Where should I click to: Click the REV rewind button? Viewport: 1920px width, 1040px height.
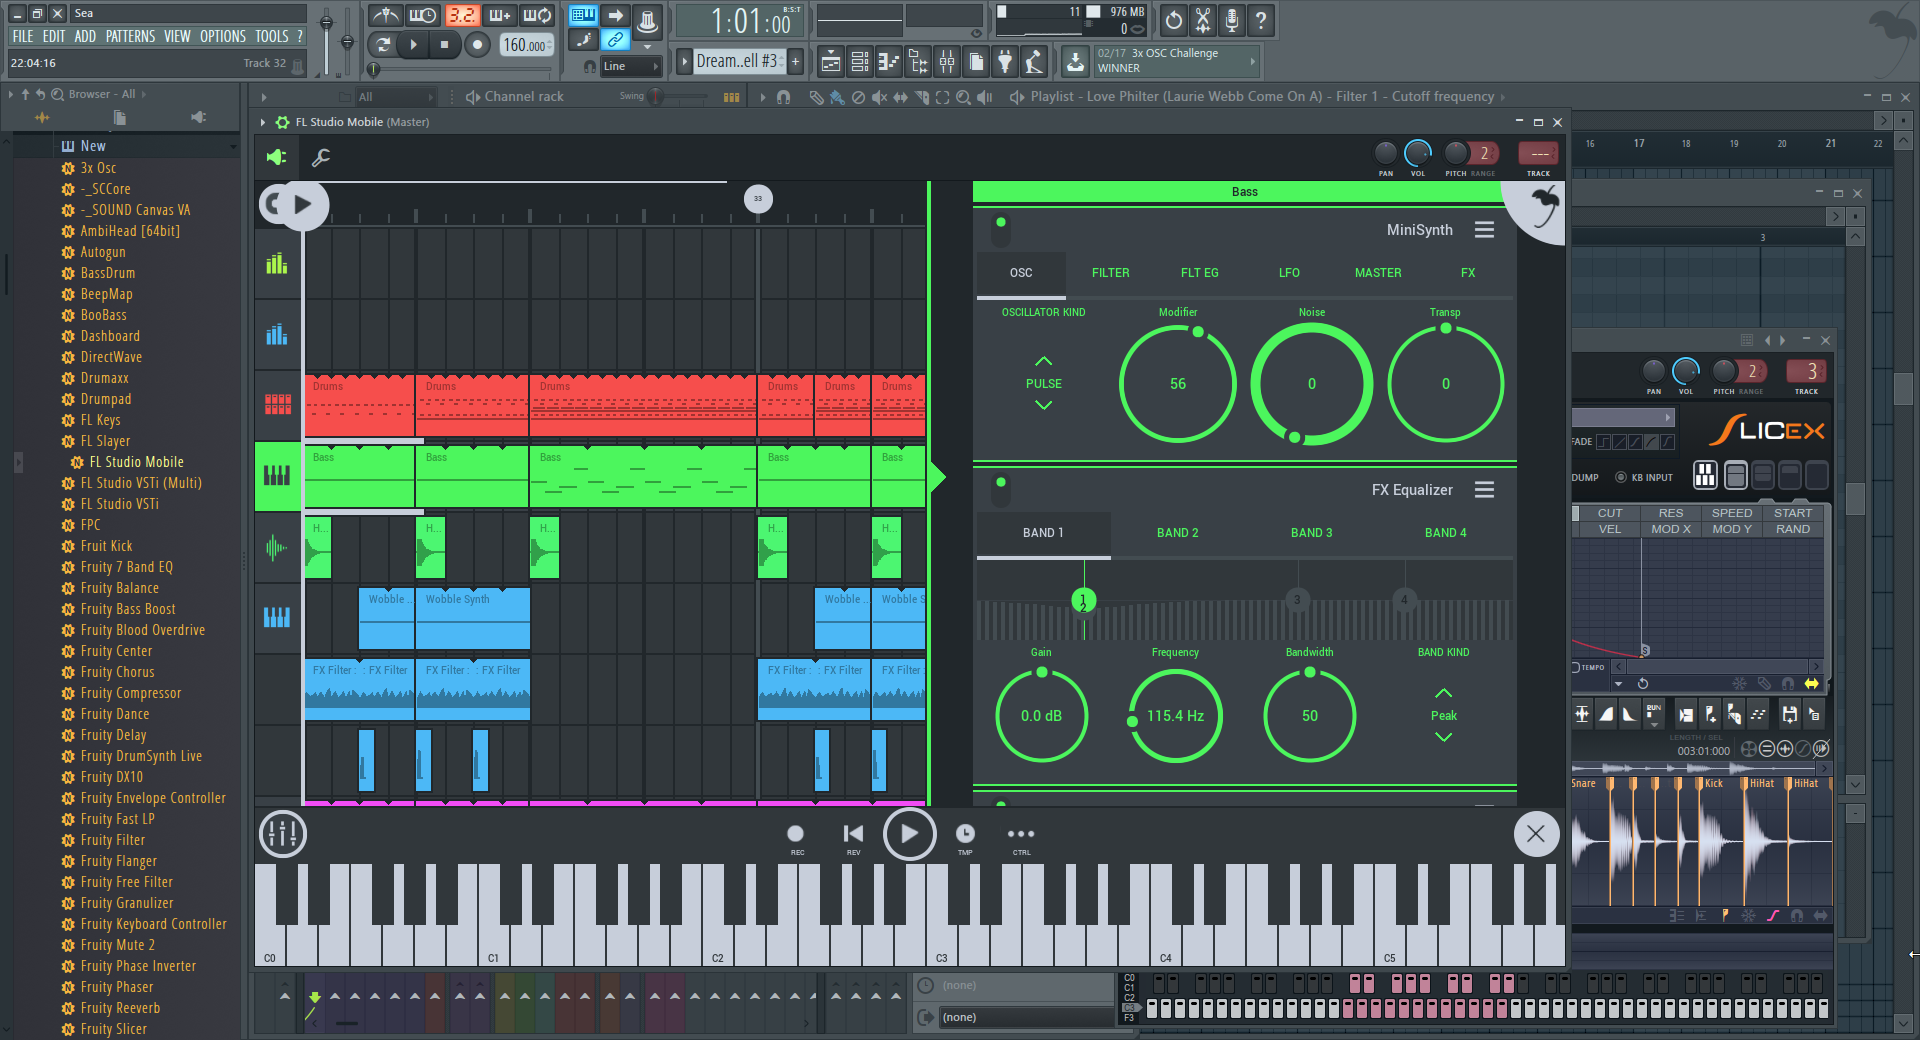point(853,838)
